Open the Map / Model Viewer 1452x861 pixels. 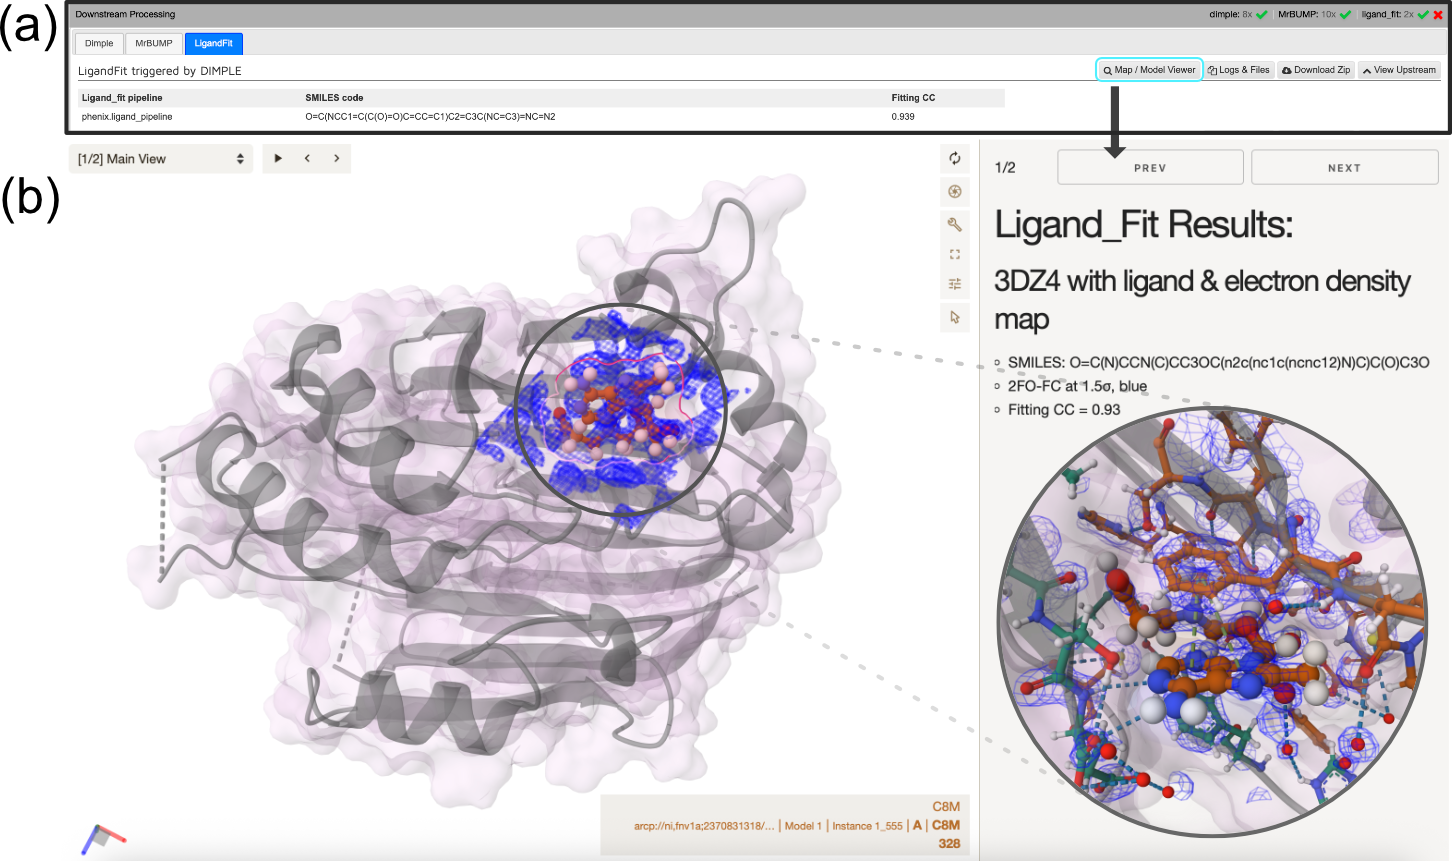1149,70
